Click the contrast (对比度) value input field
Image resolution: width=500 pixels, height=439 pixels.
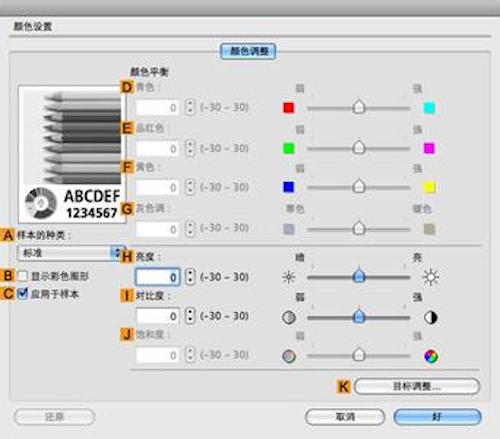pyautogui.click(x=158, y=316)
